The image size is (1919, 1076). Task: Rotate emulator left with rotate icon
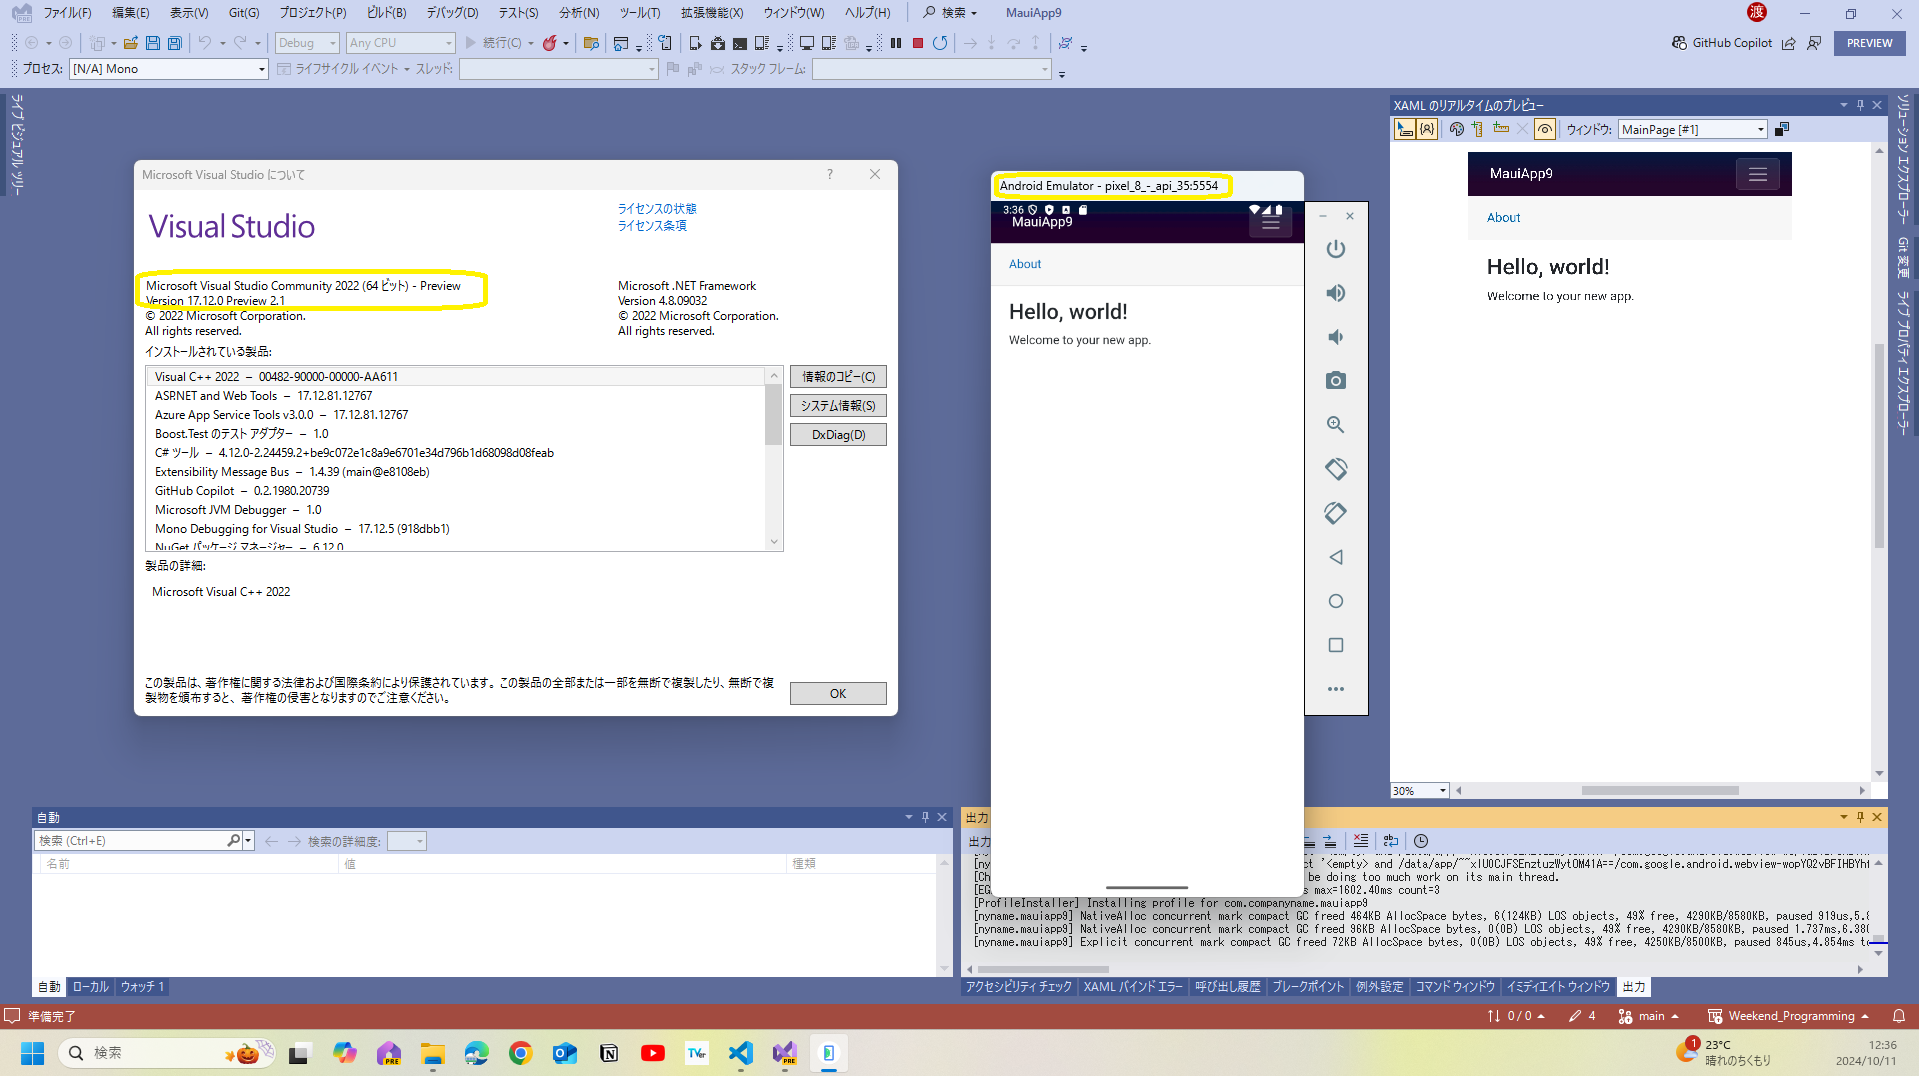click(x=1336, y=469)
